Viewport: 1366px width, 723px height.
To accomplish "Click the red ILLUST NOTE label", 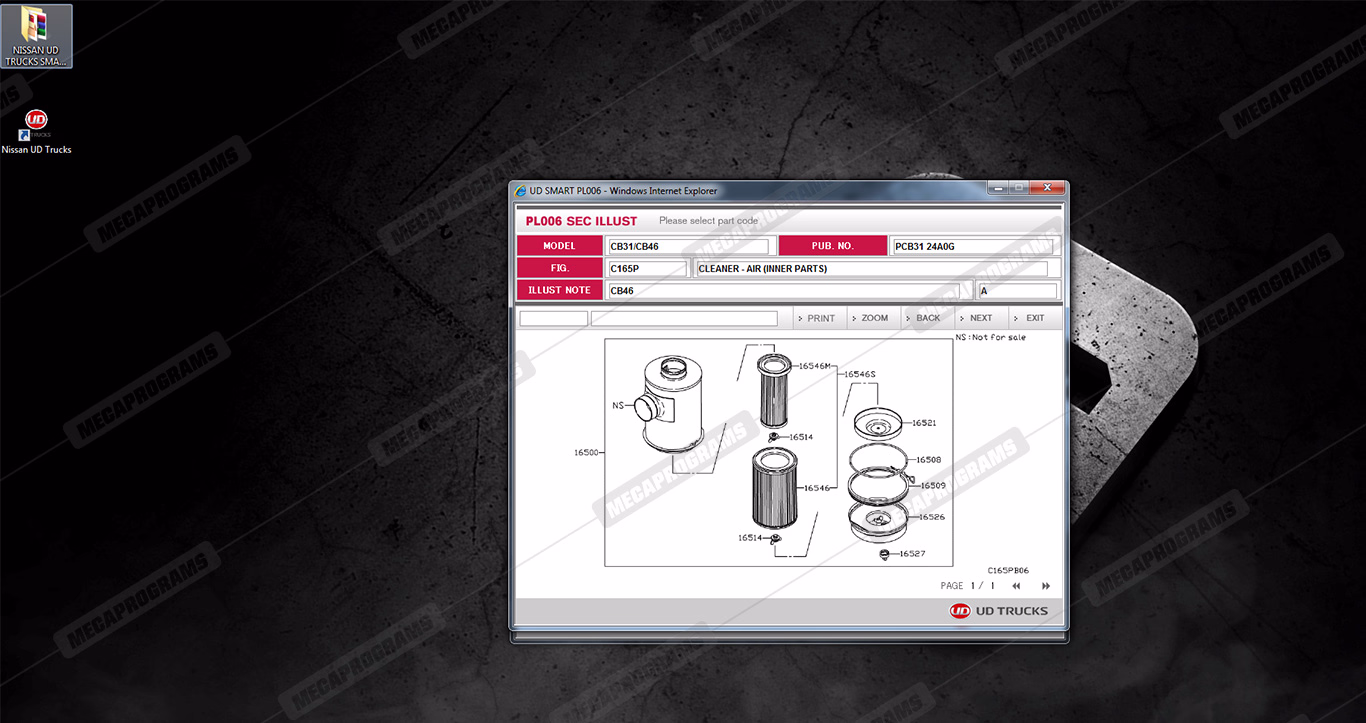I will coord(560,290).
